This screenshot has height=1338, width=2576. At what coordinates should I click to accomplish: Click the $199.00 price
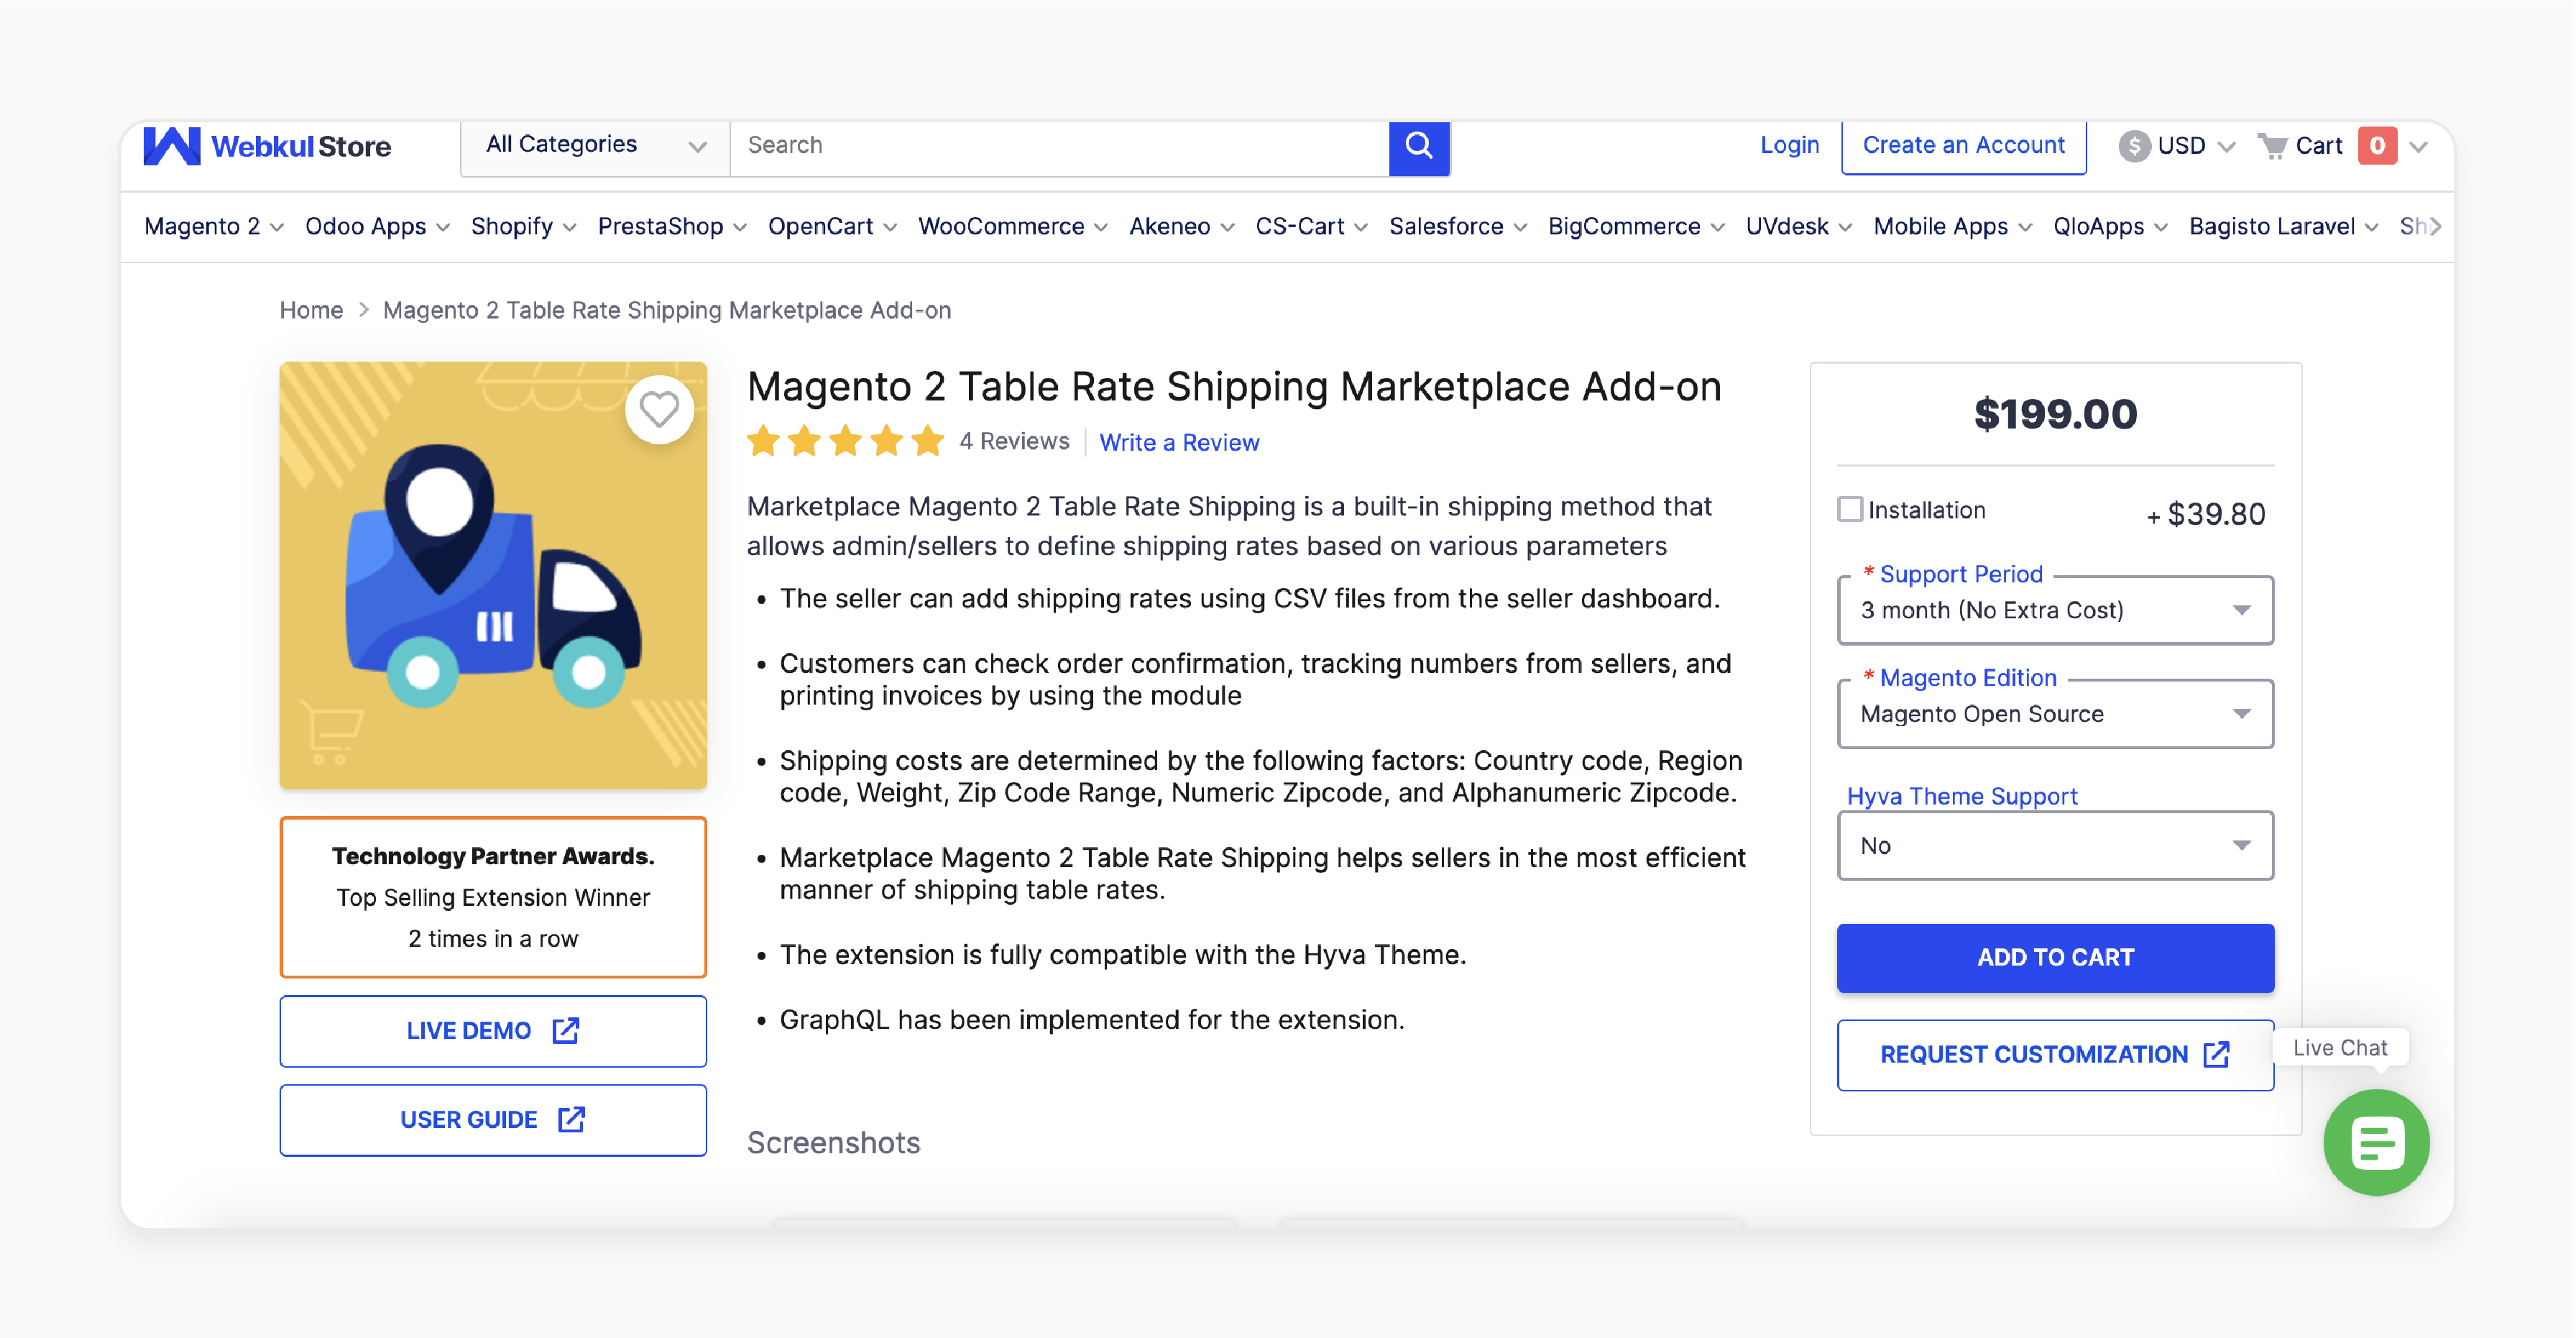tap(2055, 414)
